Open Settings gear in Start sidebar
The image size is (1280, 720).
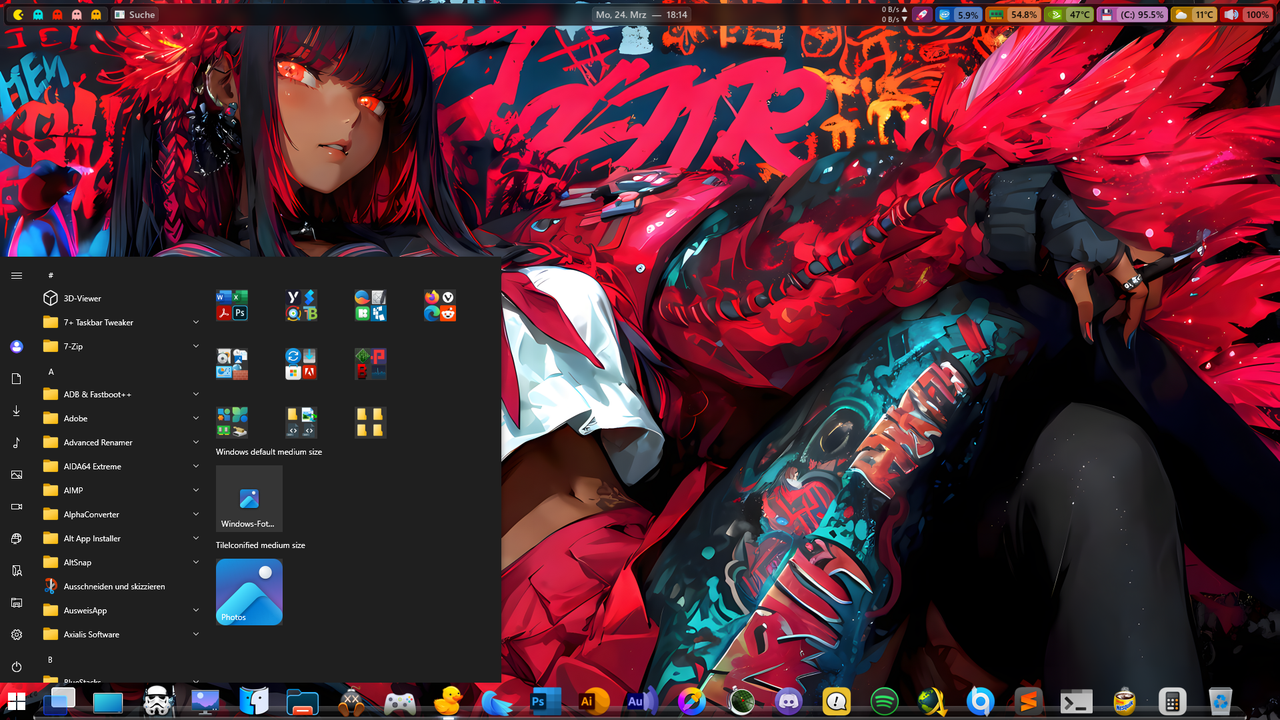tap(16, 635)
